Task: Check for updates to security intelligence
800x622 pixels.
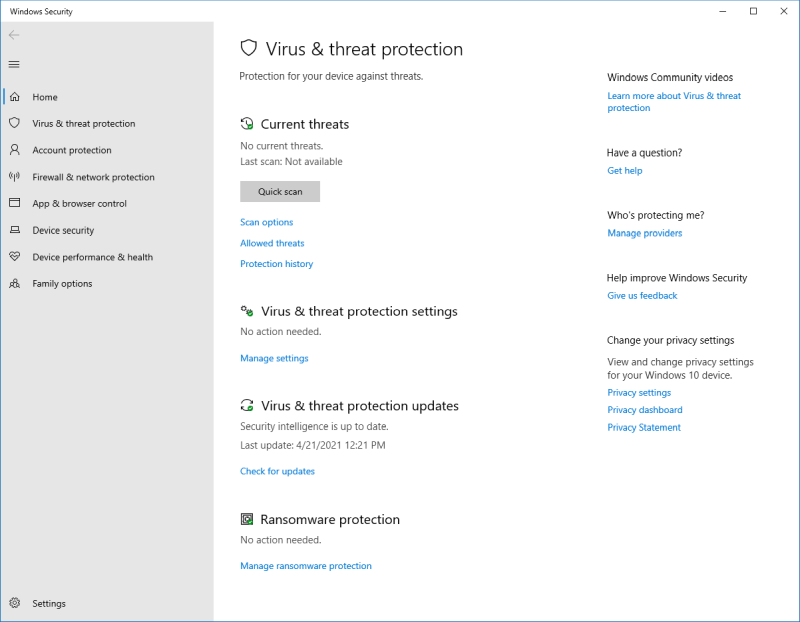Action: (x=277, y=471)
